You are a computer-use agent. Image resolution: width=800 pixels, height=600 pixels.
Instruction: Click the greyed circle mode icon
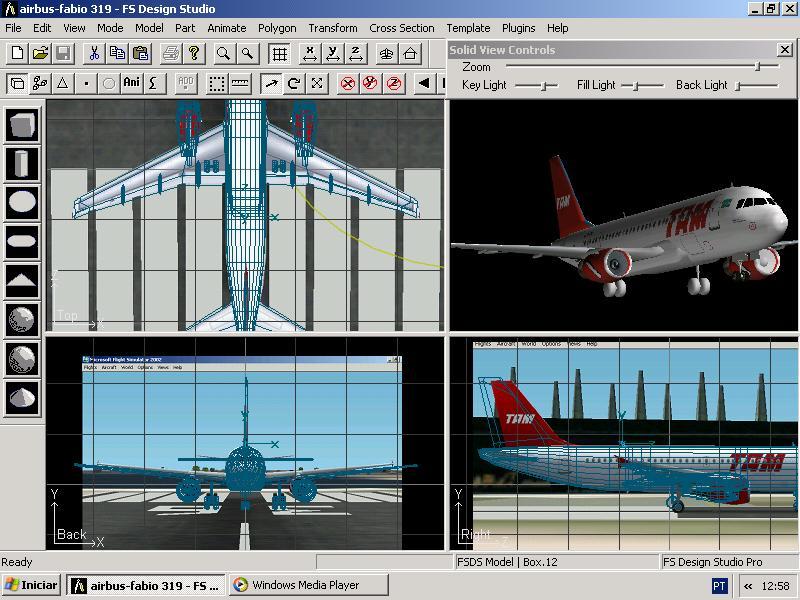pos(109,83)
